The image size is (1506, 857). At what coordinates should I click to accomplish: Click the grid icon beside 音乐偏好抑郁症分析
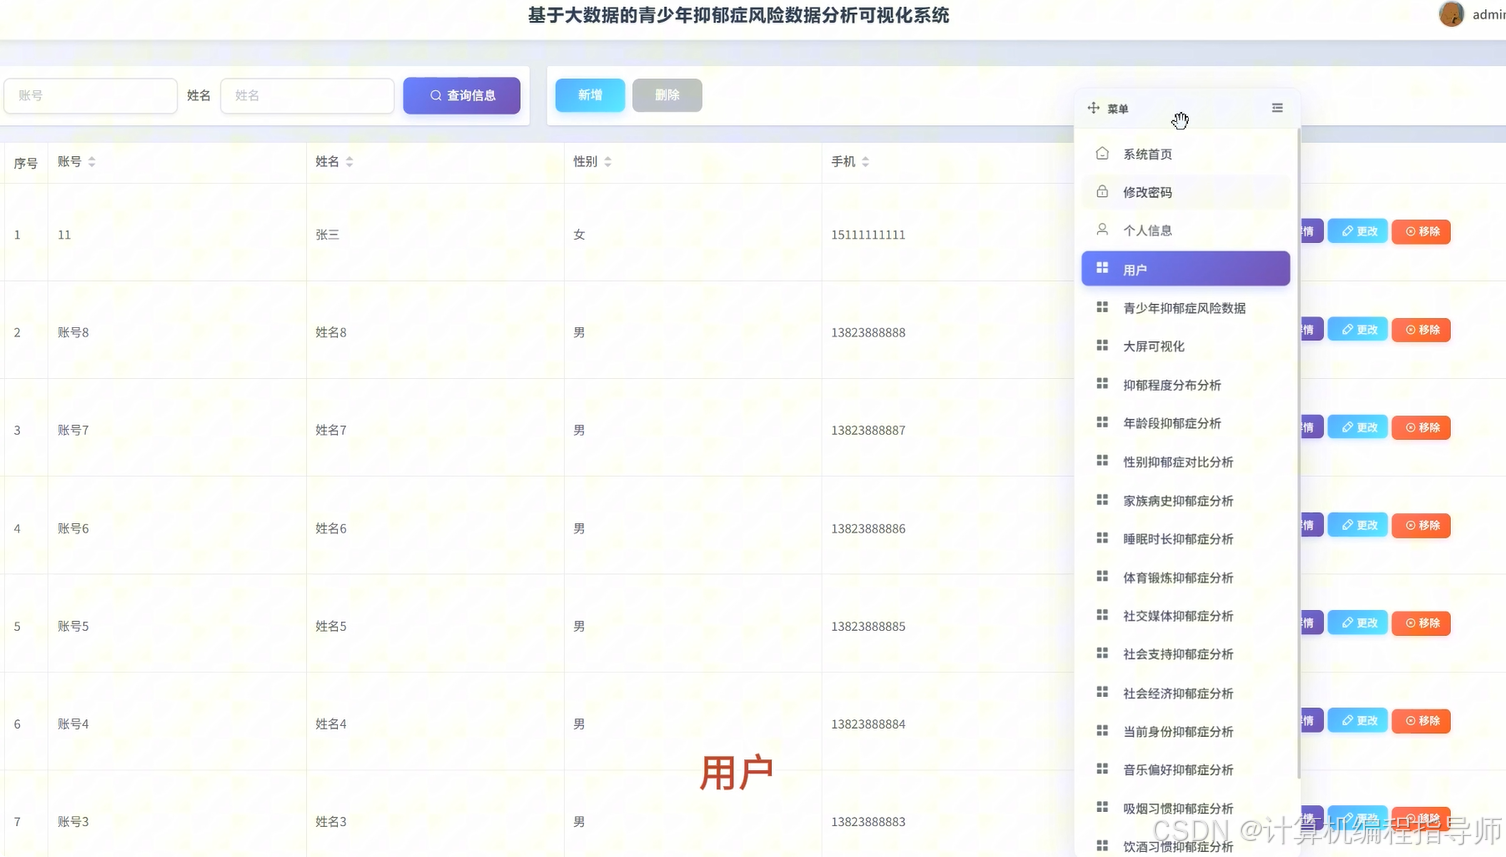click(1102, 769)
